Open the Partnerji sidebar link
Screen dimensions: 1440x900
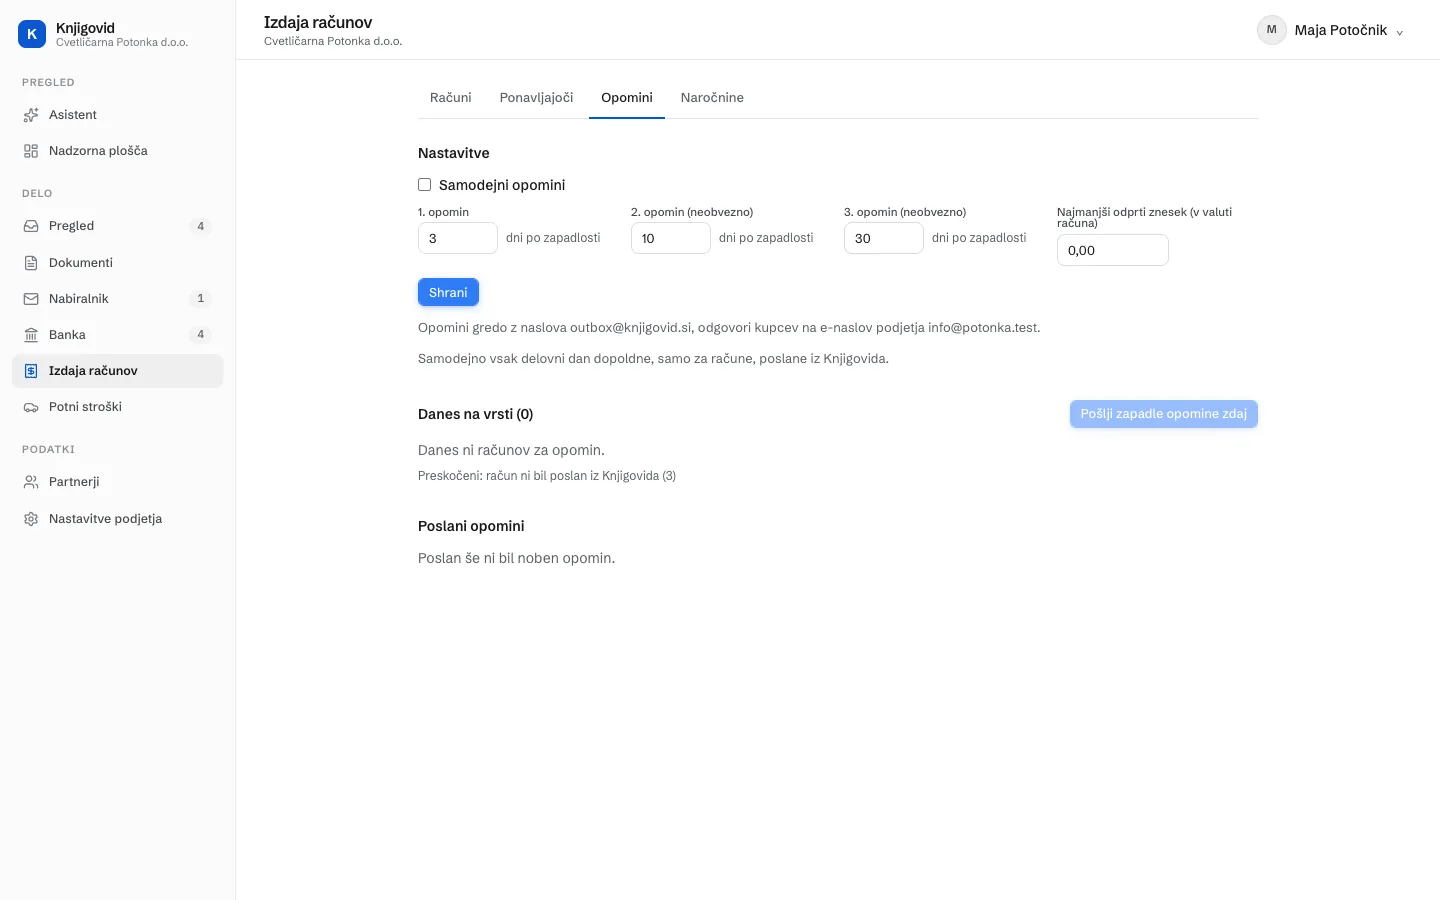coord(118,482)
